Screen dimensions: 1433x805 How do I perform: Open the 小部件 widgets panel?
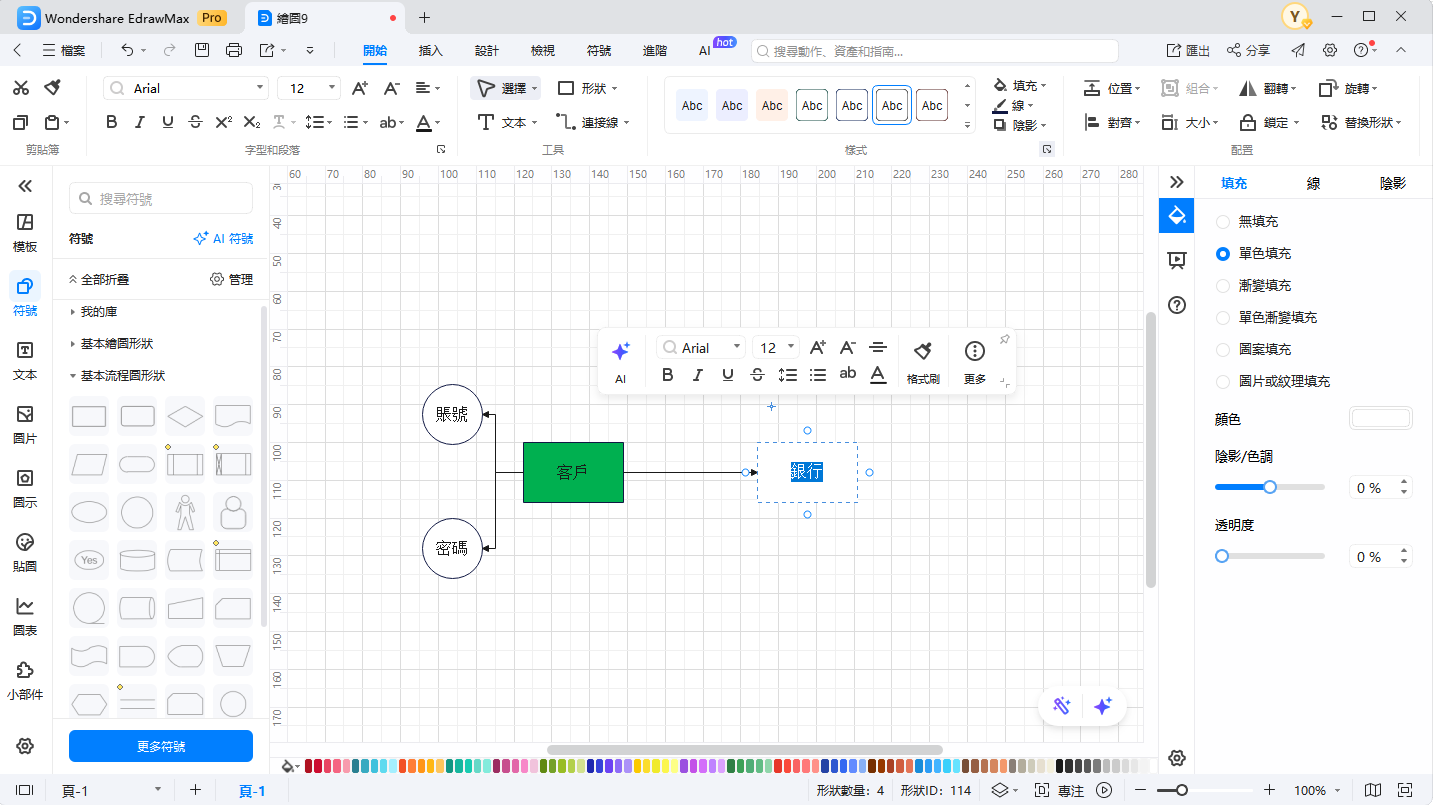25,680
